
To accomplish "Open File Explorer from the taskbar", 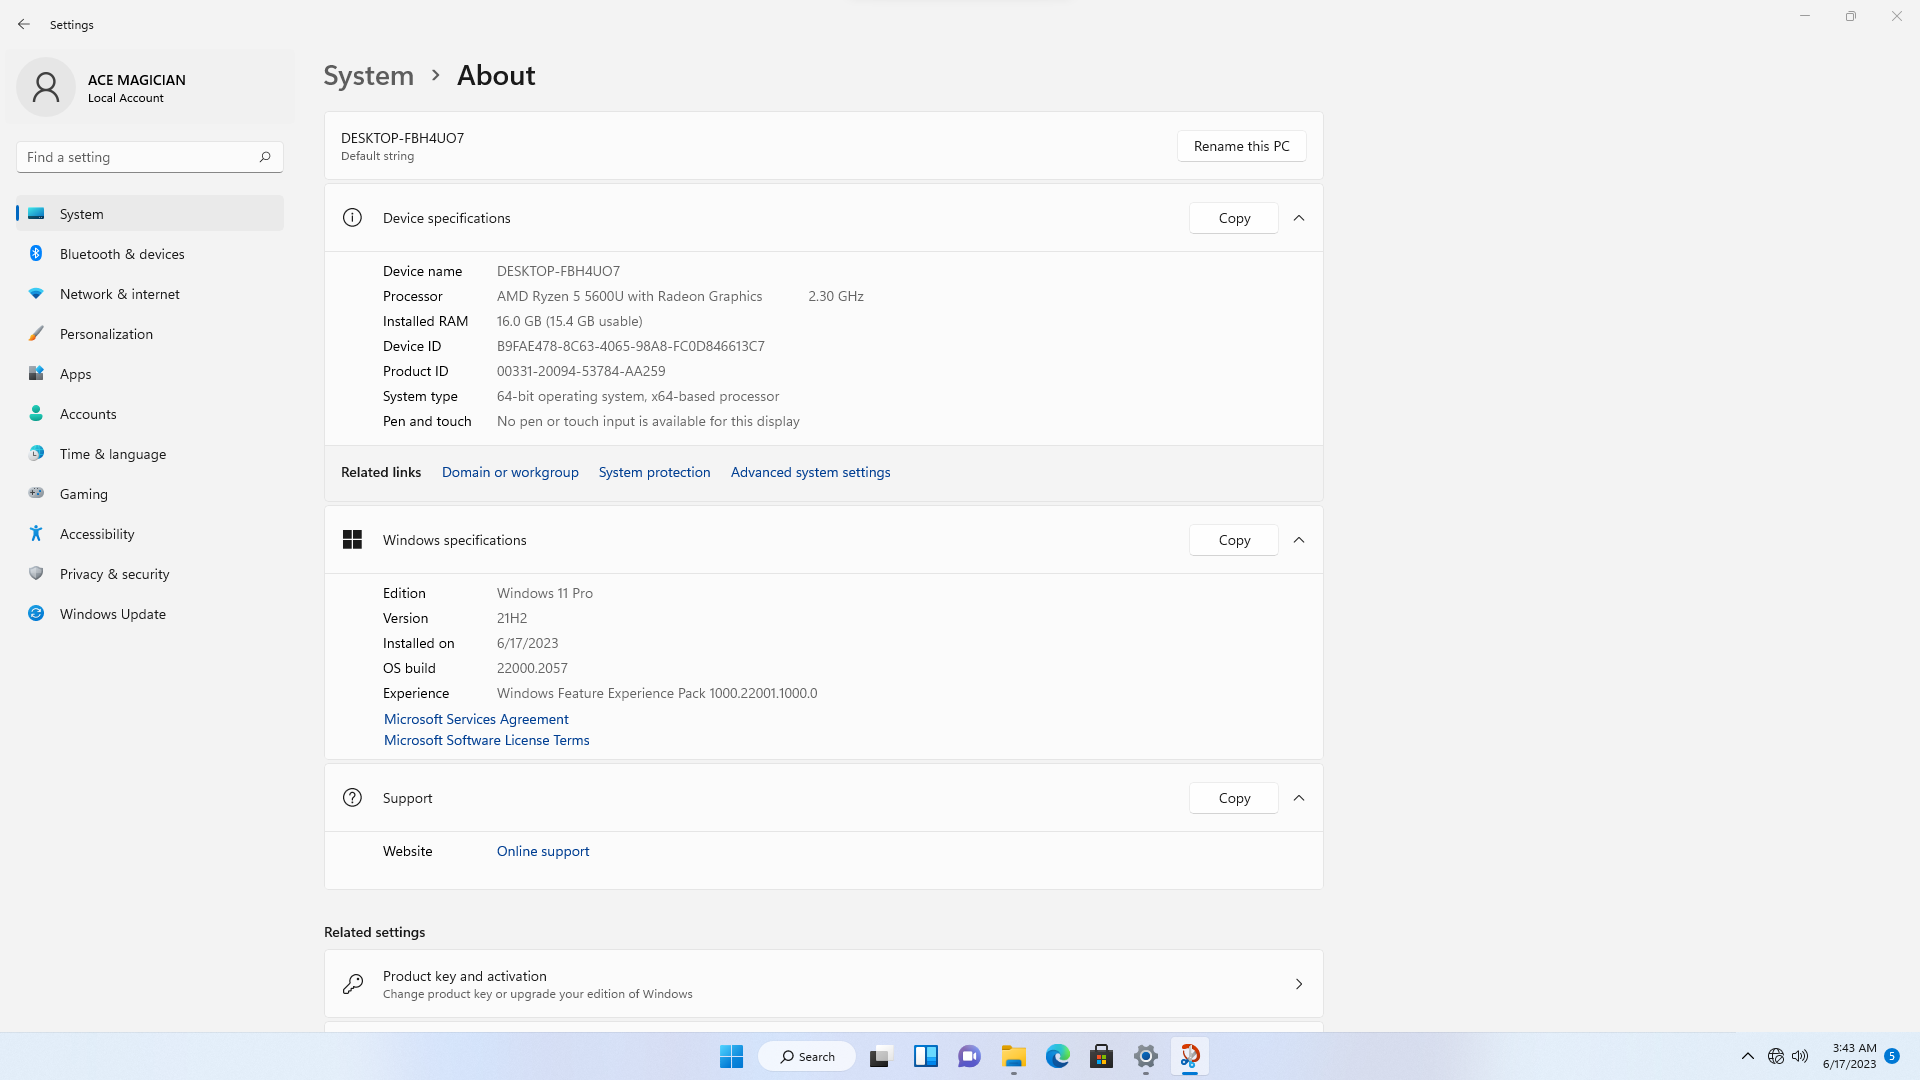I will (x=1014, y=1056).
